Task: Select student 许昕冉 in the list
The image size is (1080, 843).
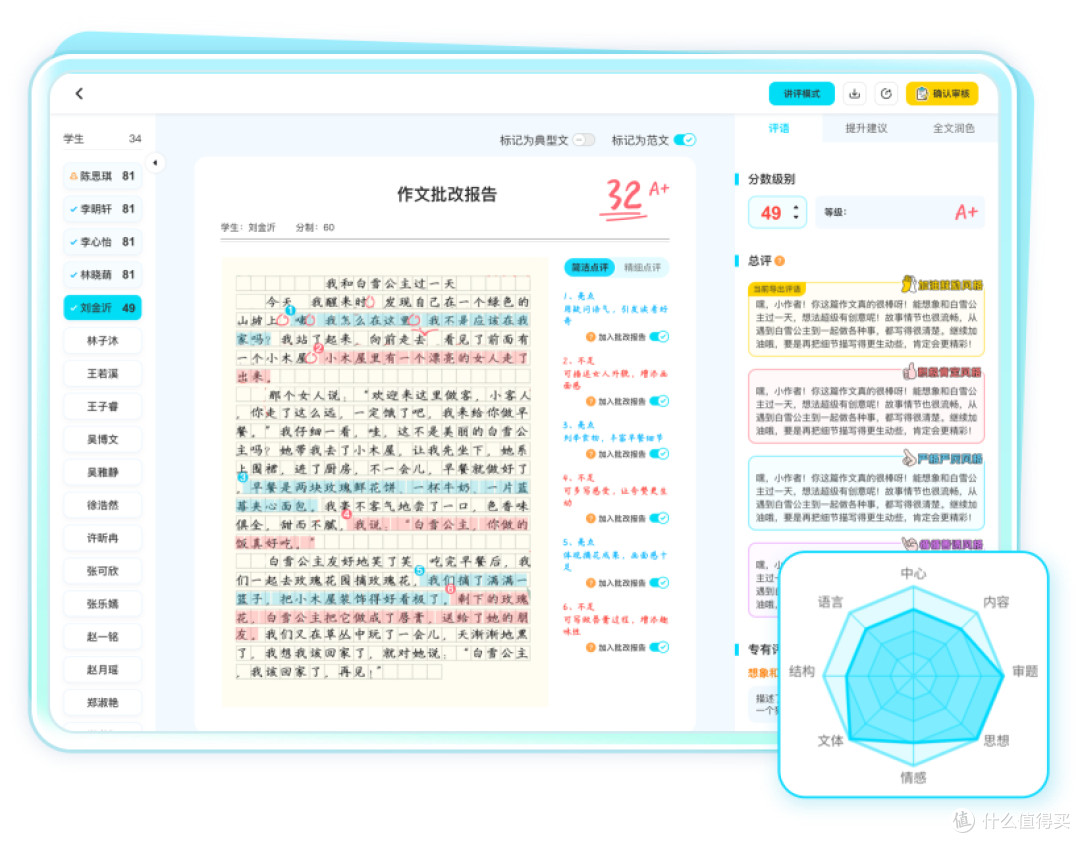Action: pyautogui.click(x=103, y=538)
